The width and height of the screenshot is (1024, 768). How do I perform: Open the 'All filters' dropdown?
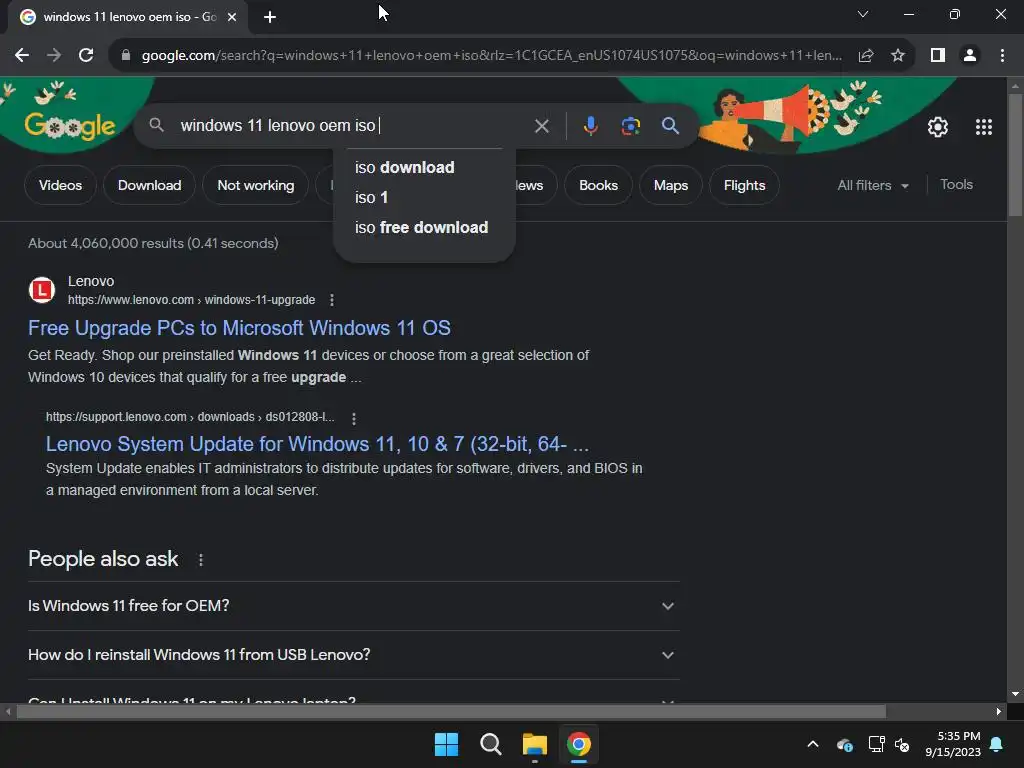[x=873, y=185]
